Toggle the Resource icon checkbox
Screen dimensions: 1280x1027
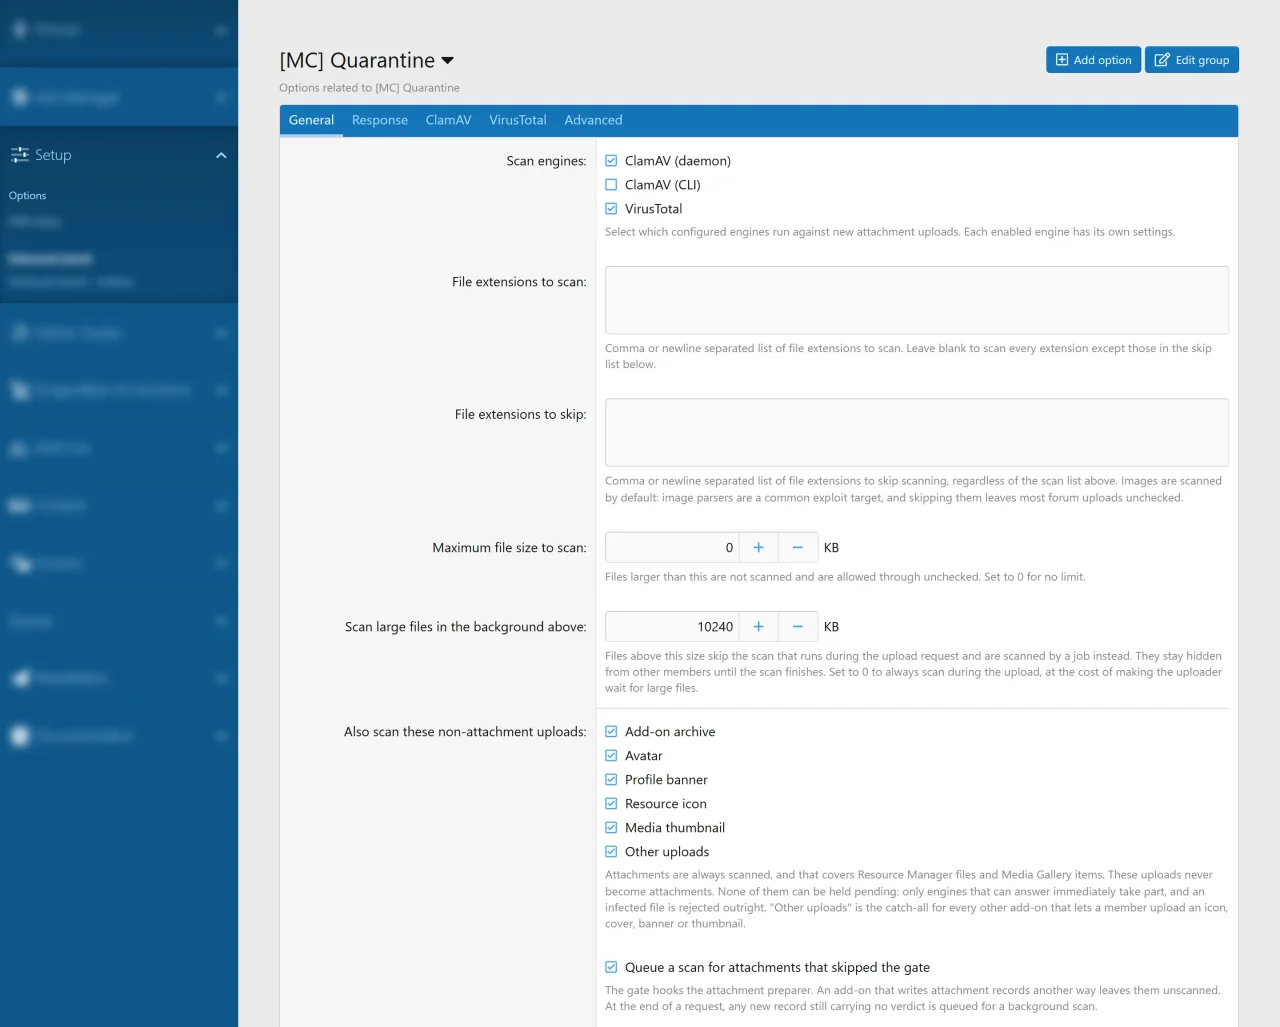point(611,804)
